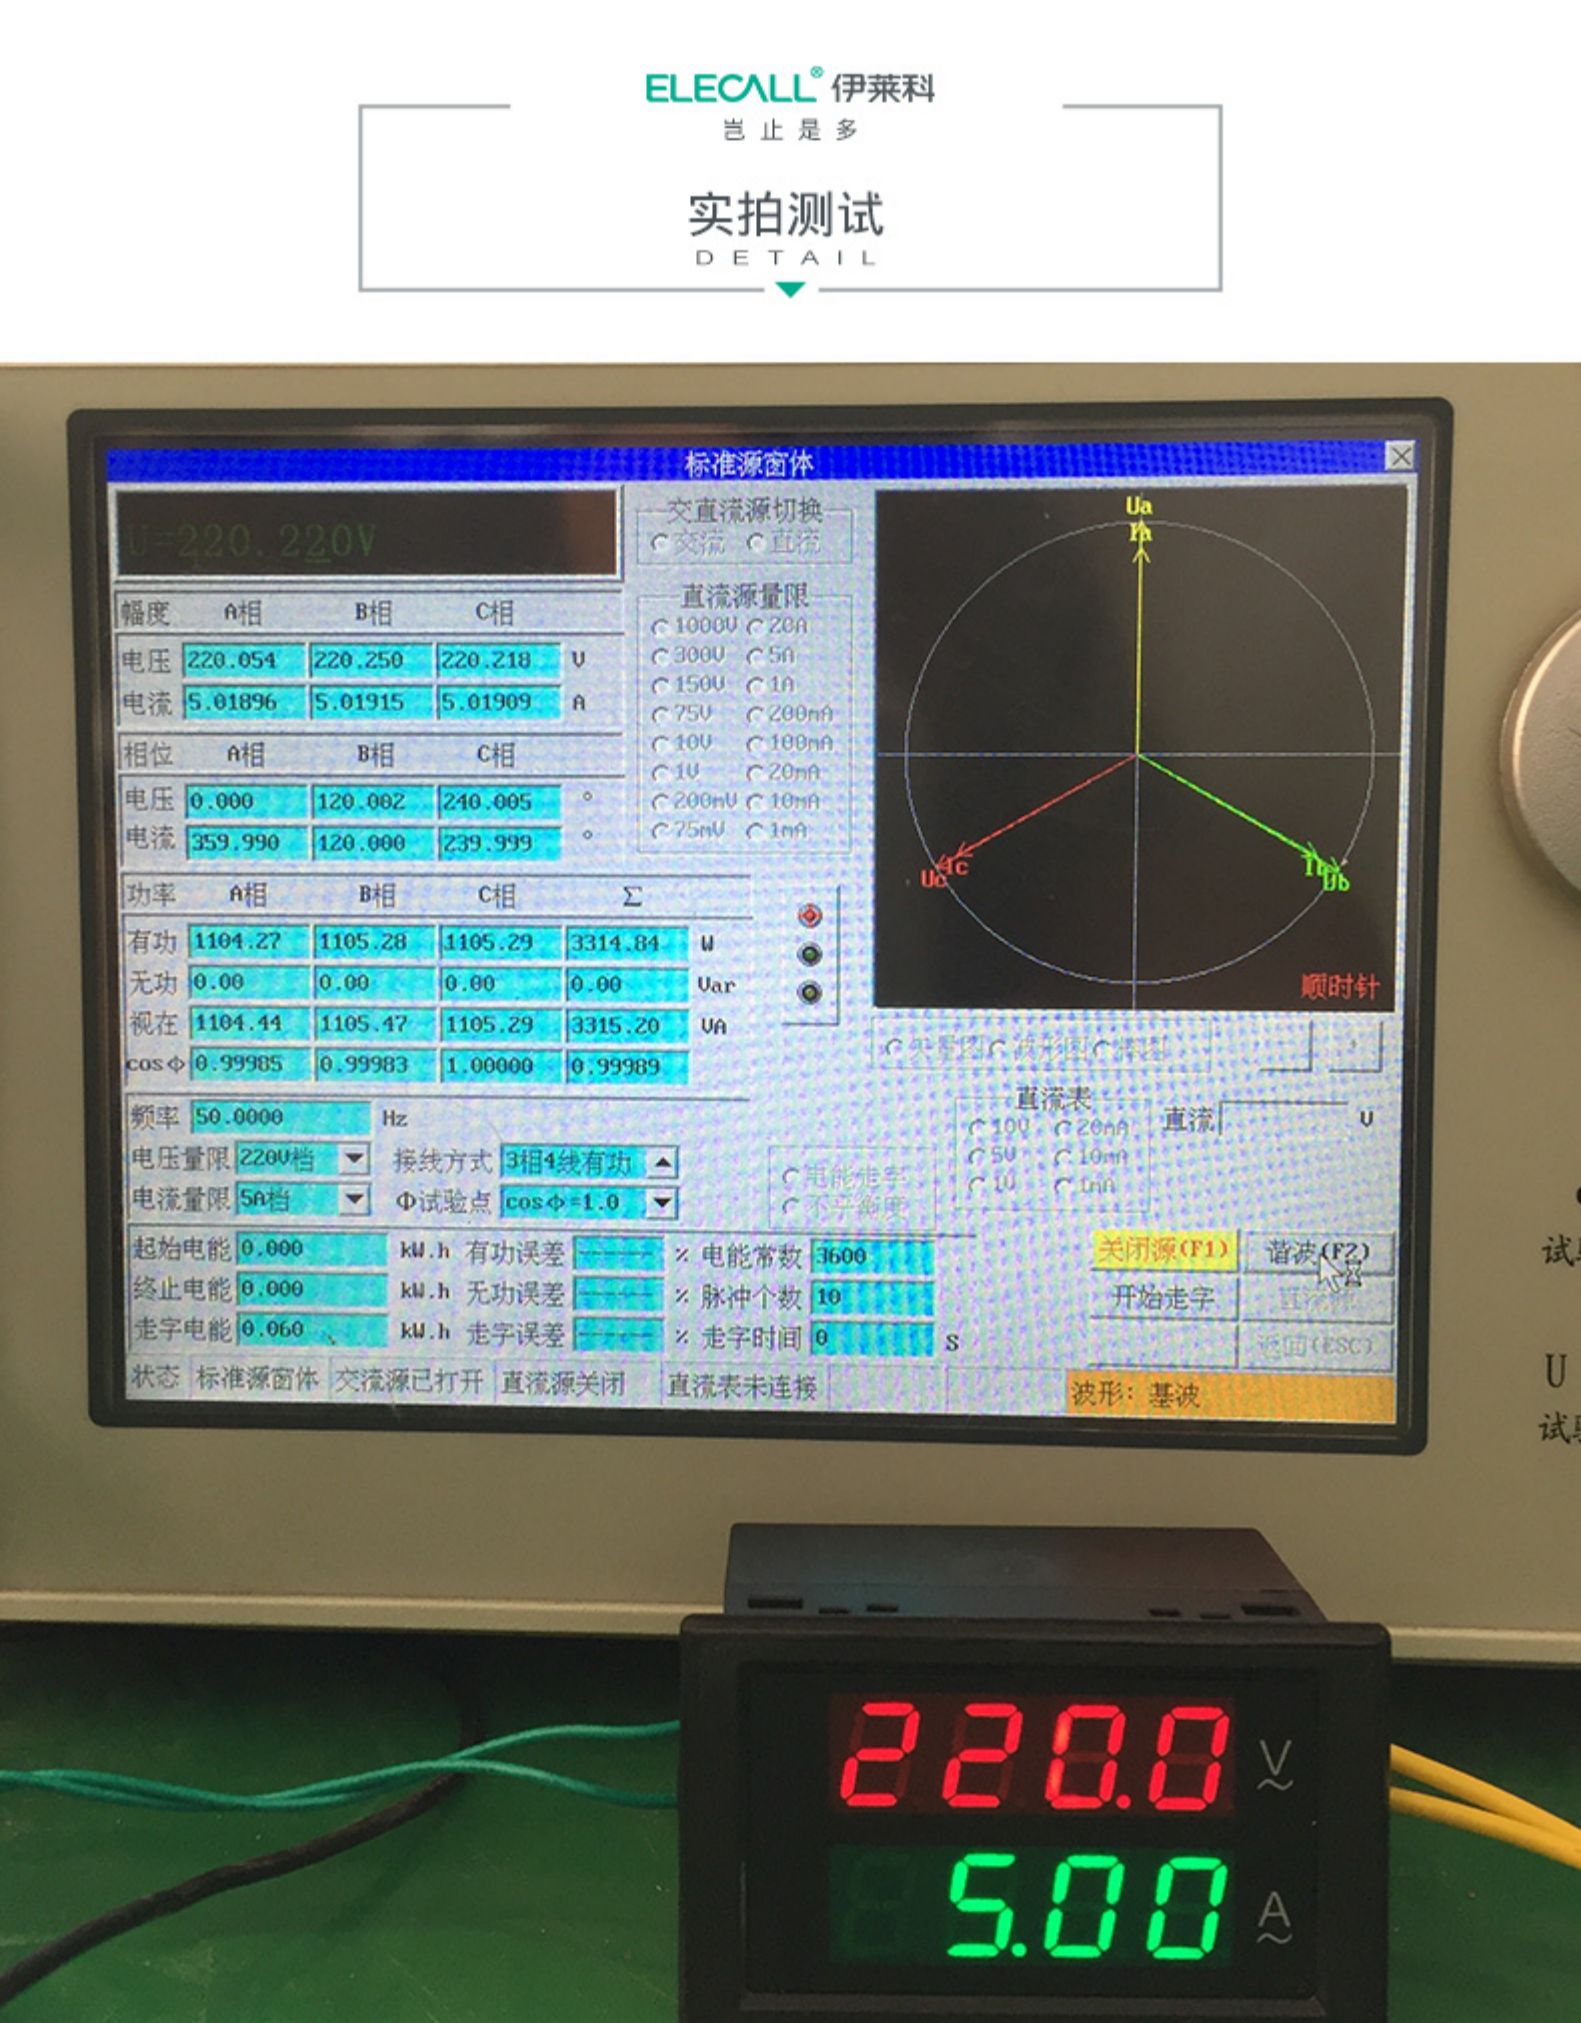The width and height of the screenshot is (1581, 2023).
Task: Click the bottom green indicator light
Action: pyautogui.click(x=809, y=992)
